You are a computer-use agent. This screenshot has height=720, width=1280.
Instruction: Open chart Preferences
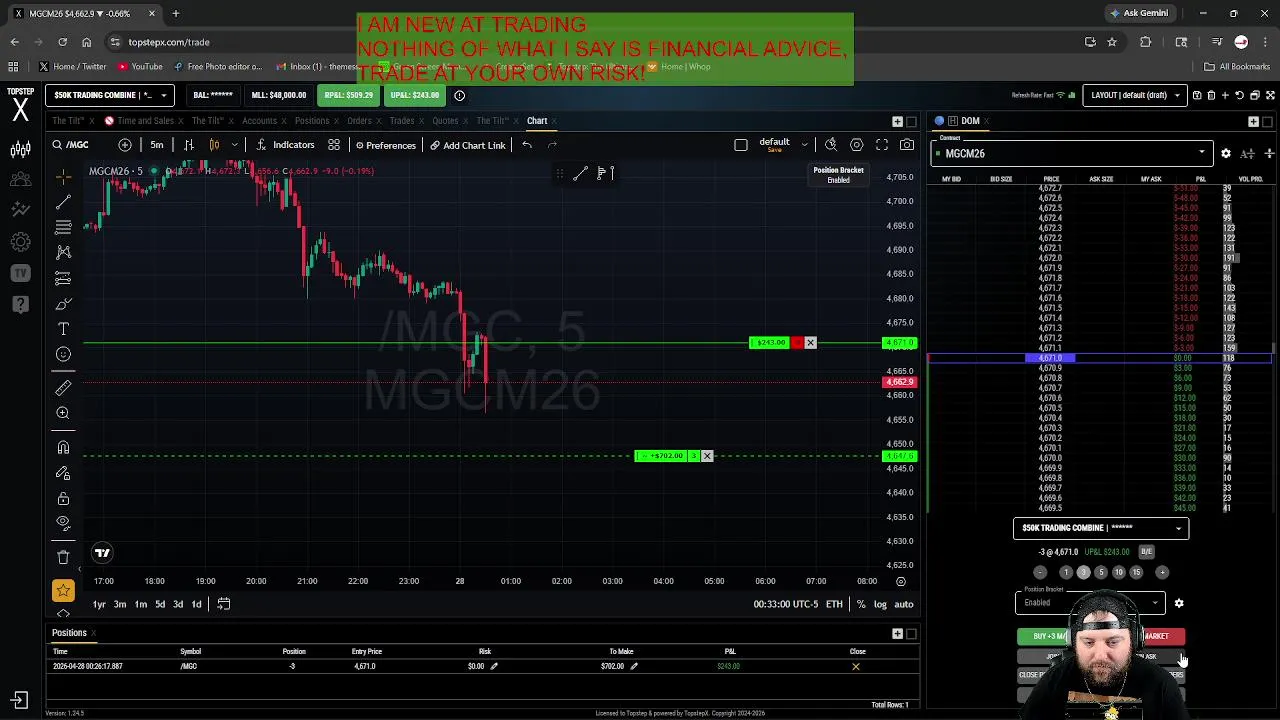coord(385,145)
